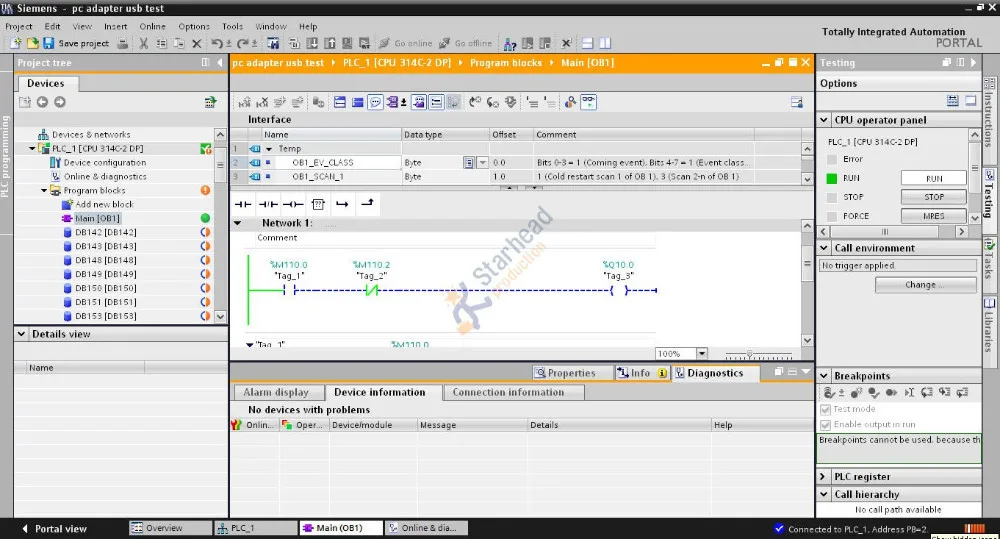Click the Paste icon in main toolbar
The image size is (1000, 539).
179,43
